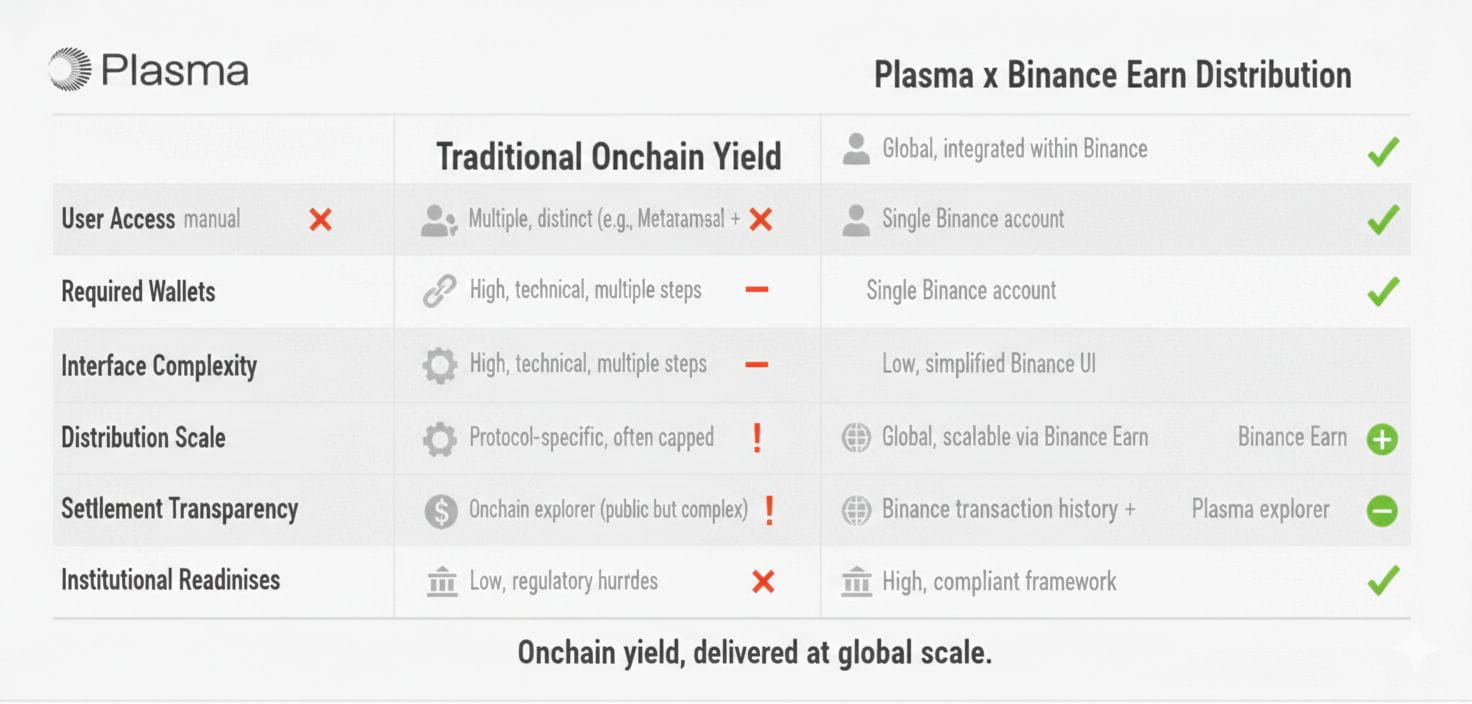Click the "Settlement Transparency" row label

point(180,508)
